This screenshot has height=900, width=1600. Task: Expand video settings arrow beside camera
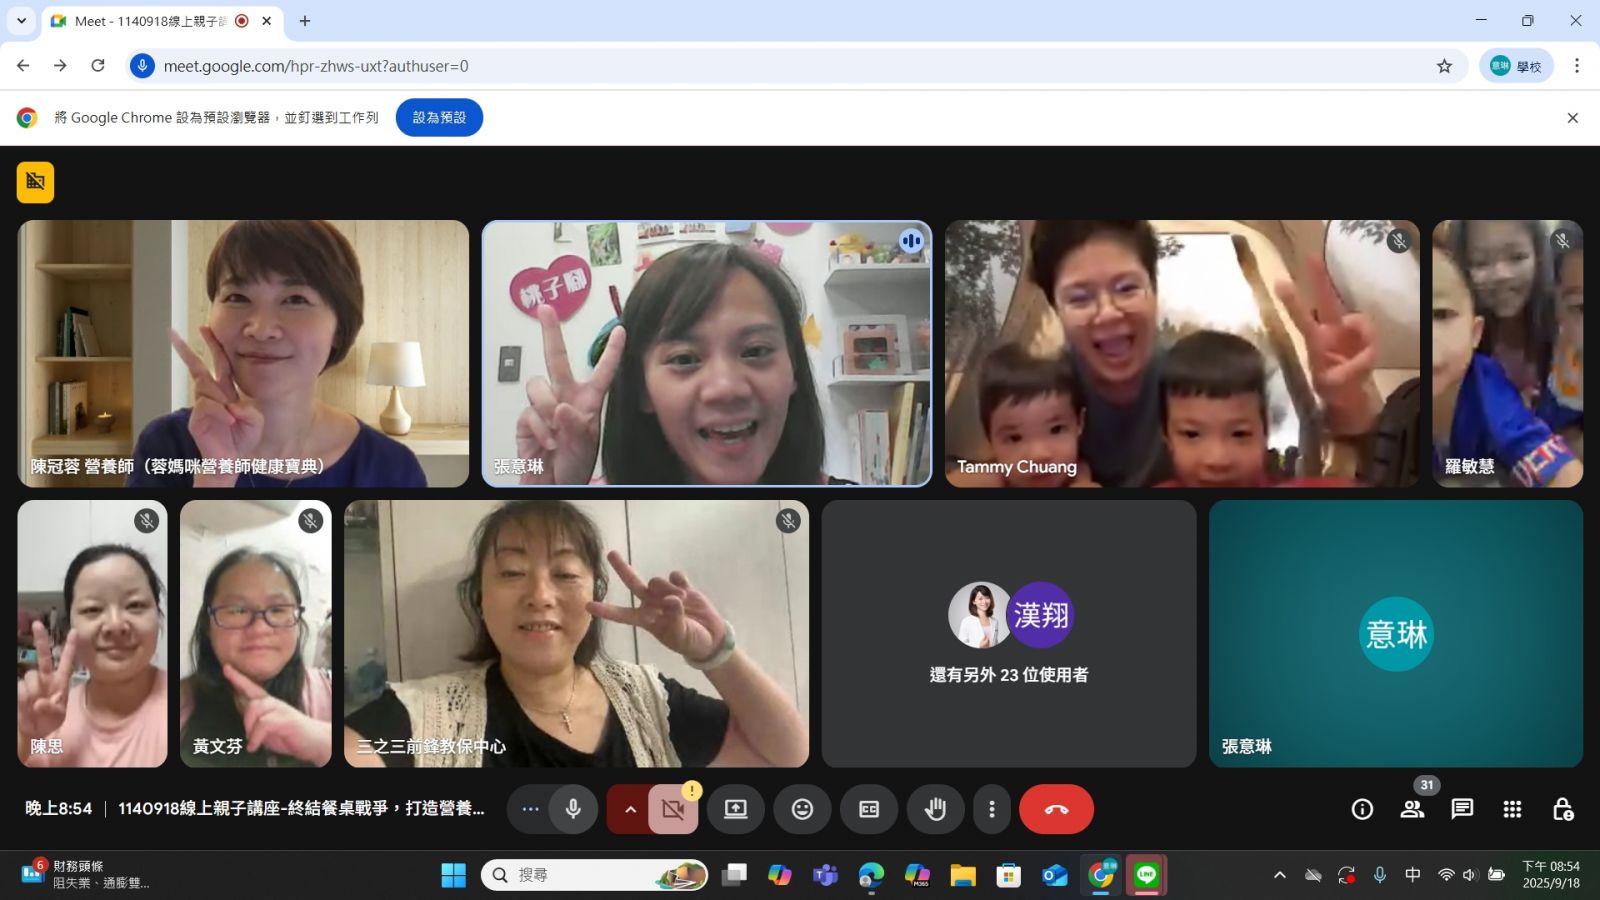click(630, 809)
